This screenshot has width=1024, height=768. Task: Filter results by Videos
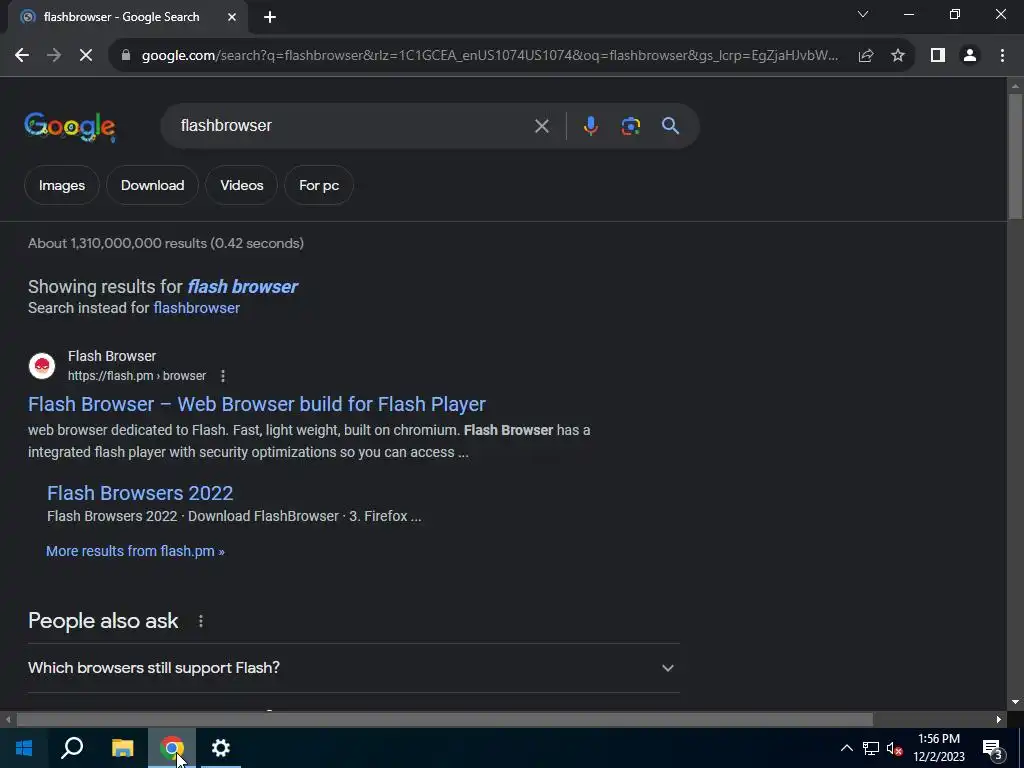pyautogui.click(x=242, y=185)
